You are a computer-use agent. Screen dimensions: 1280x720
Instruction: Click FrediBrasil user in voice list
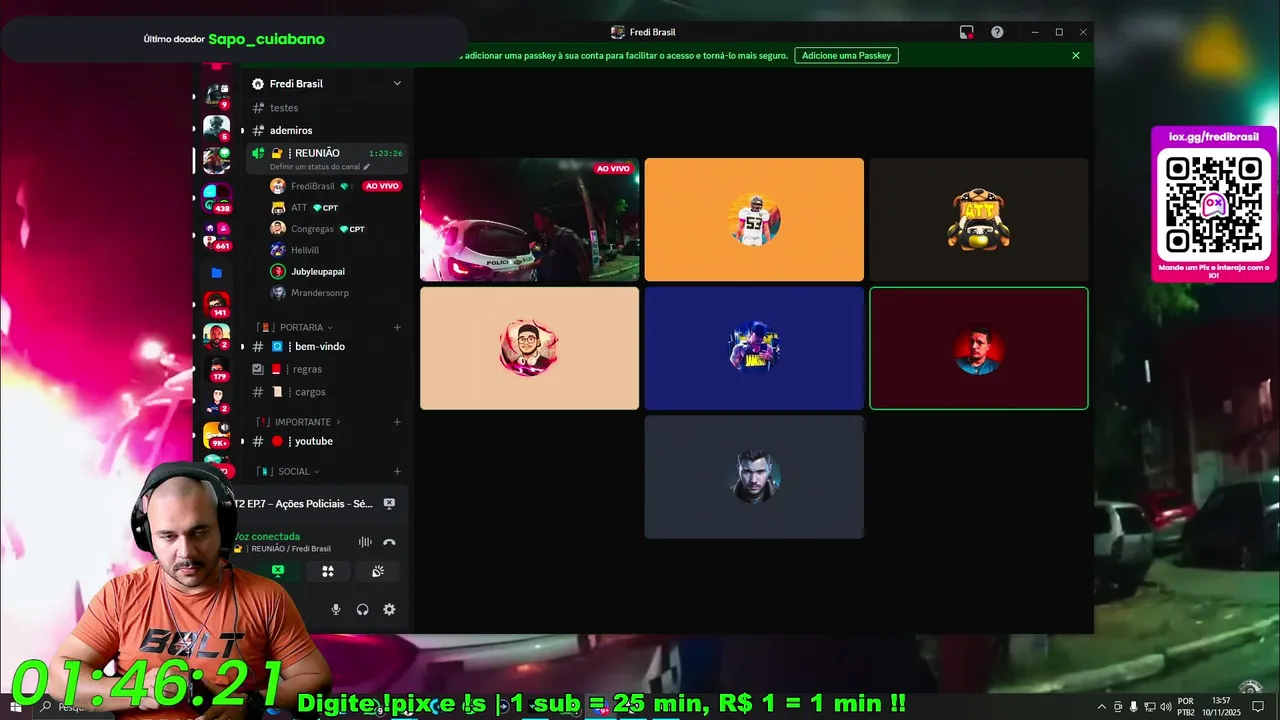tap(312, 186)
